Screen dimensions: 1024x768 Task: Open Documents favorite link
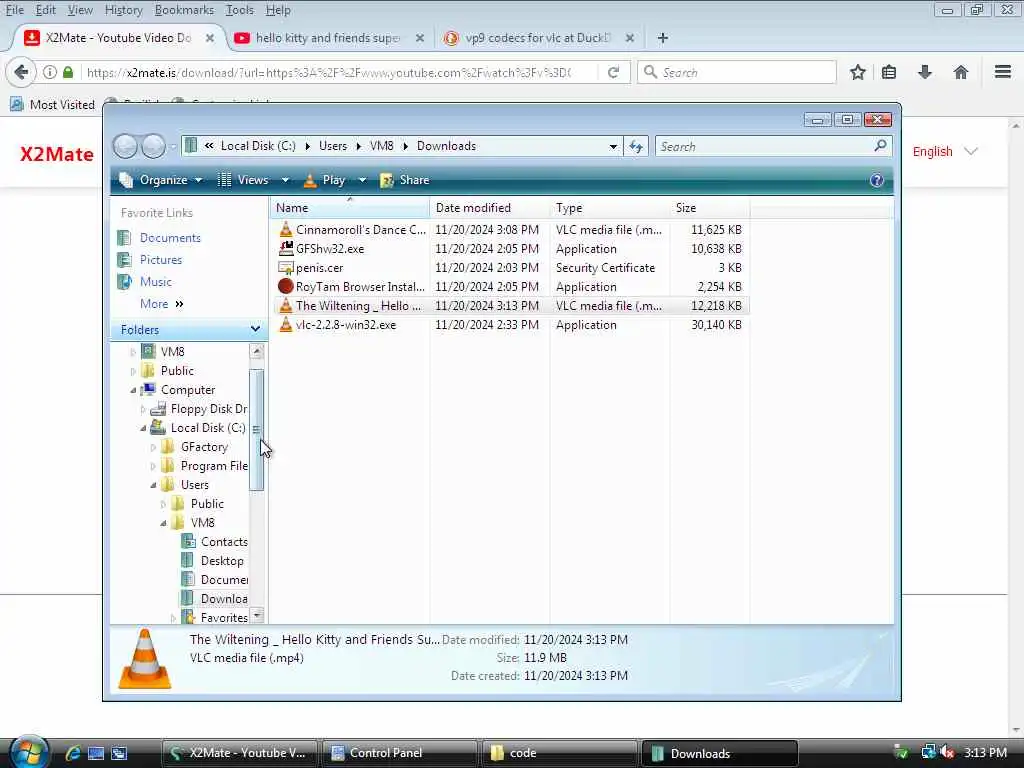click(170, 238)
